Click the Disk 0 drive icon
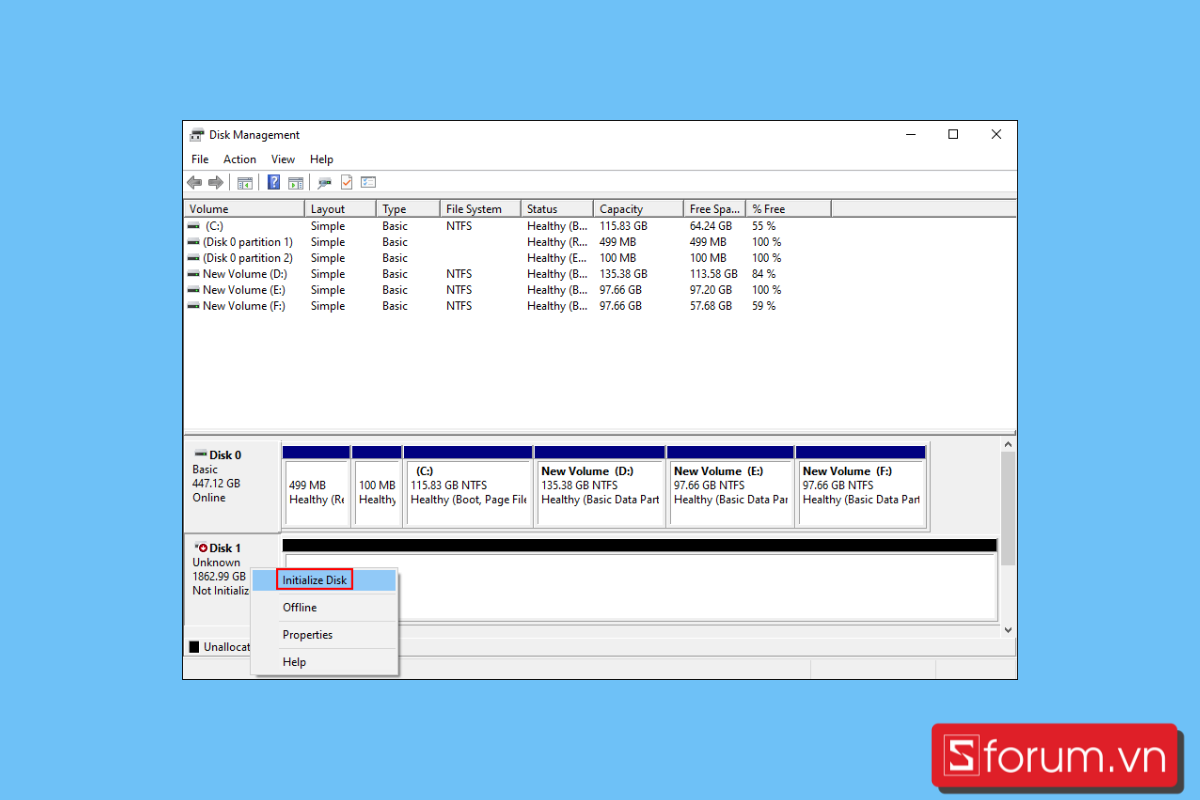The image size is (1200, 800). (201, 455)
